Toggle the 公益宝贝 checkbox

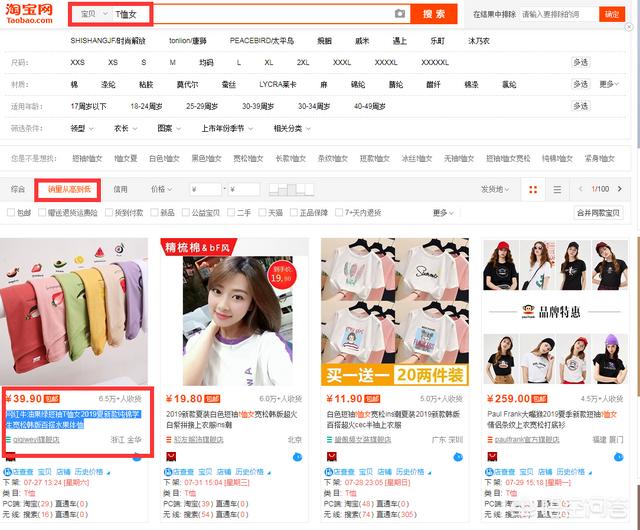coord(185,212)
